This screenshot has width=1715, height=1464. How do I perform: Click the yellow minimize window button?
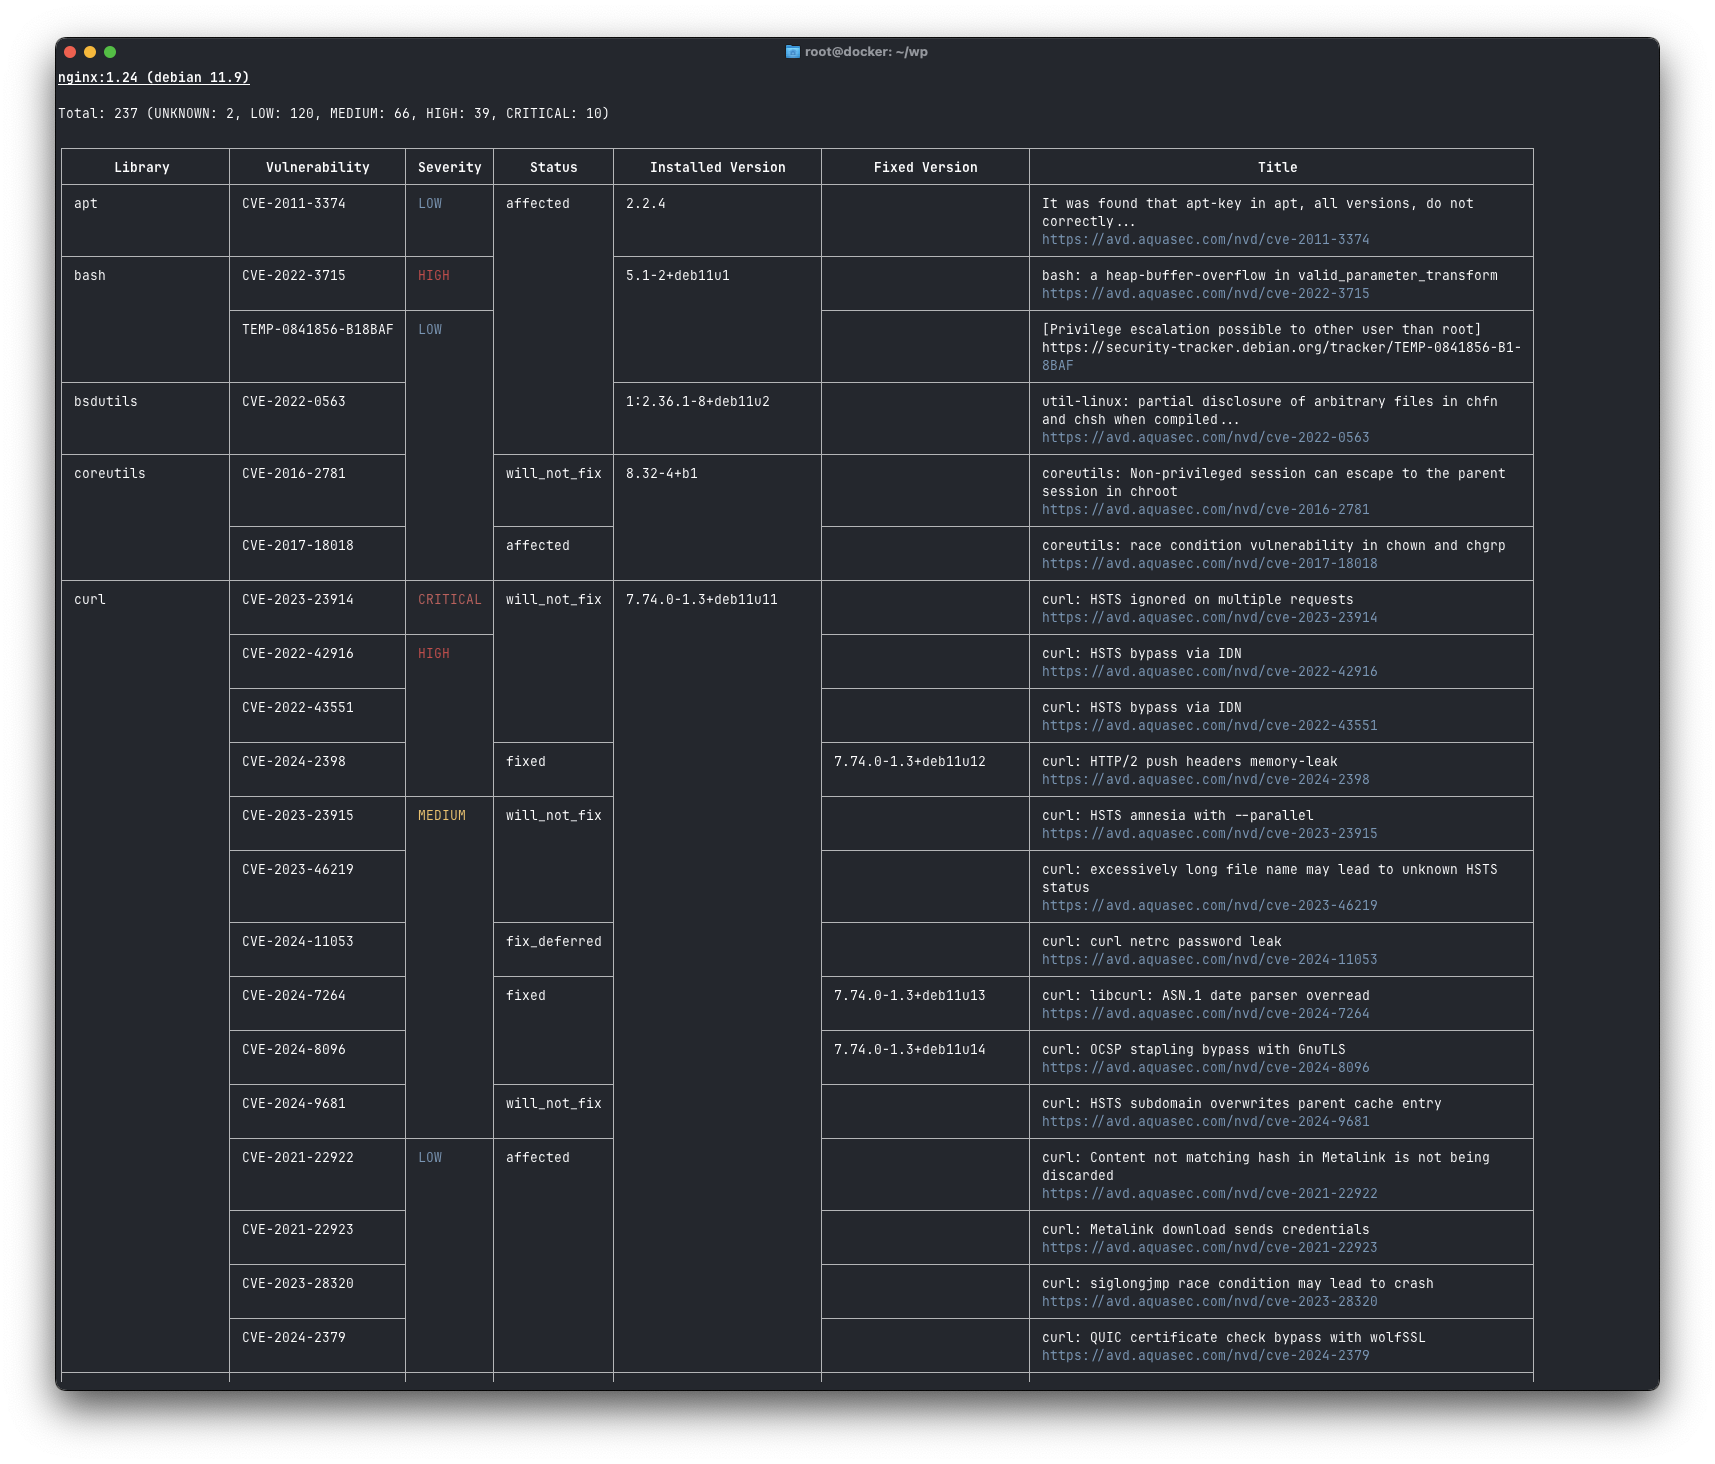pyautogui.click(x=90, y=52)
